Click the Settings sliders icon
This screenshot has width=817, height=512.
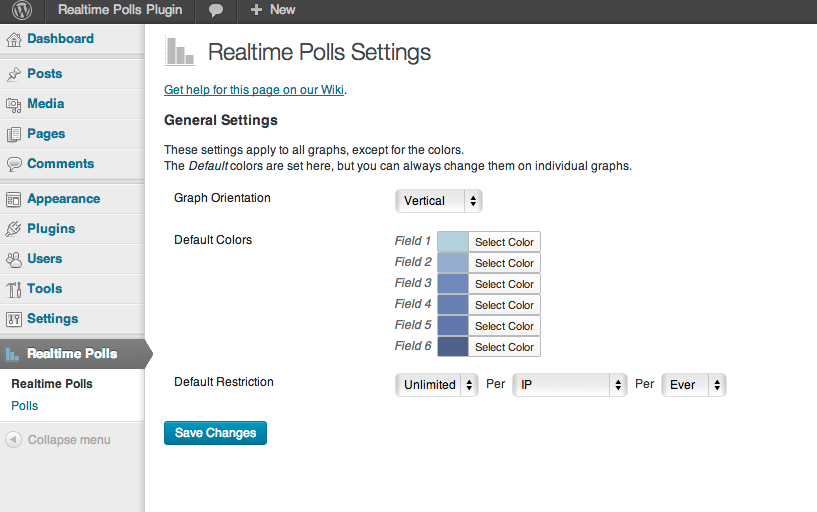14,319
